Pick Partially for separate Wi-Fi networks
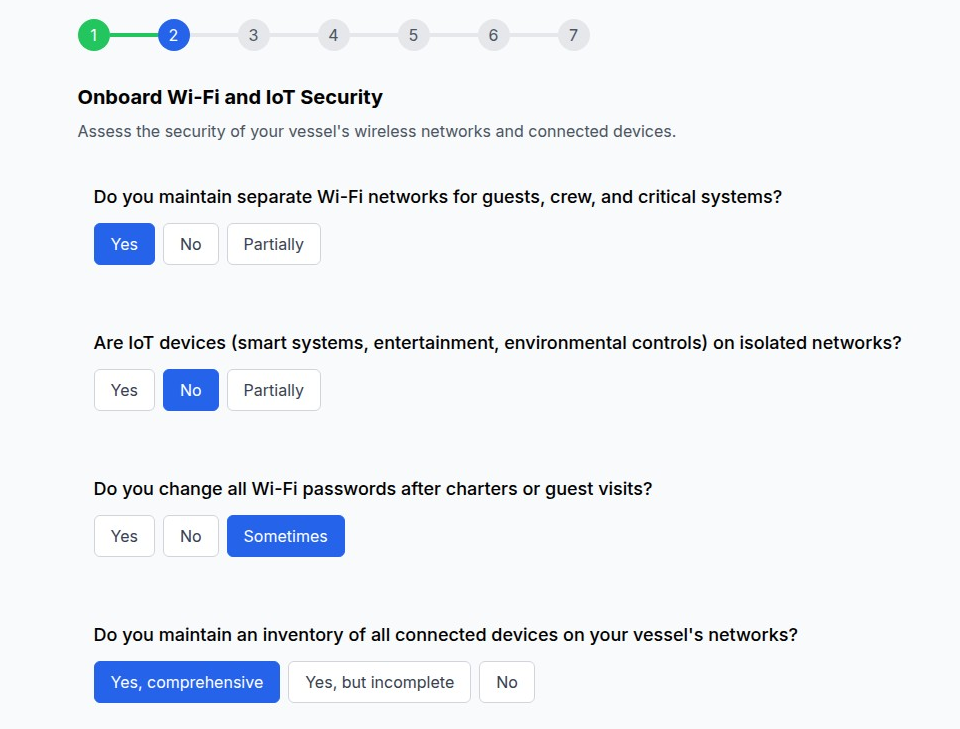This screenshot has height=729, width=960. tap(273, 244)
